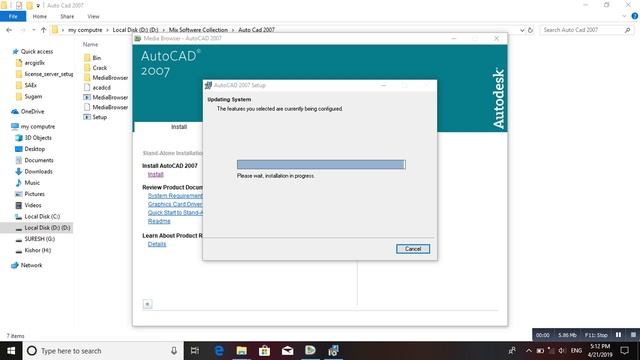Open Microsoft Edge from taskbar

click(x=219, y=351)
